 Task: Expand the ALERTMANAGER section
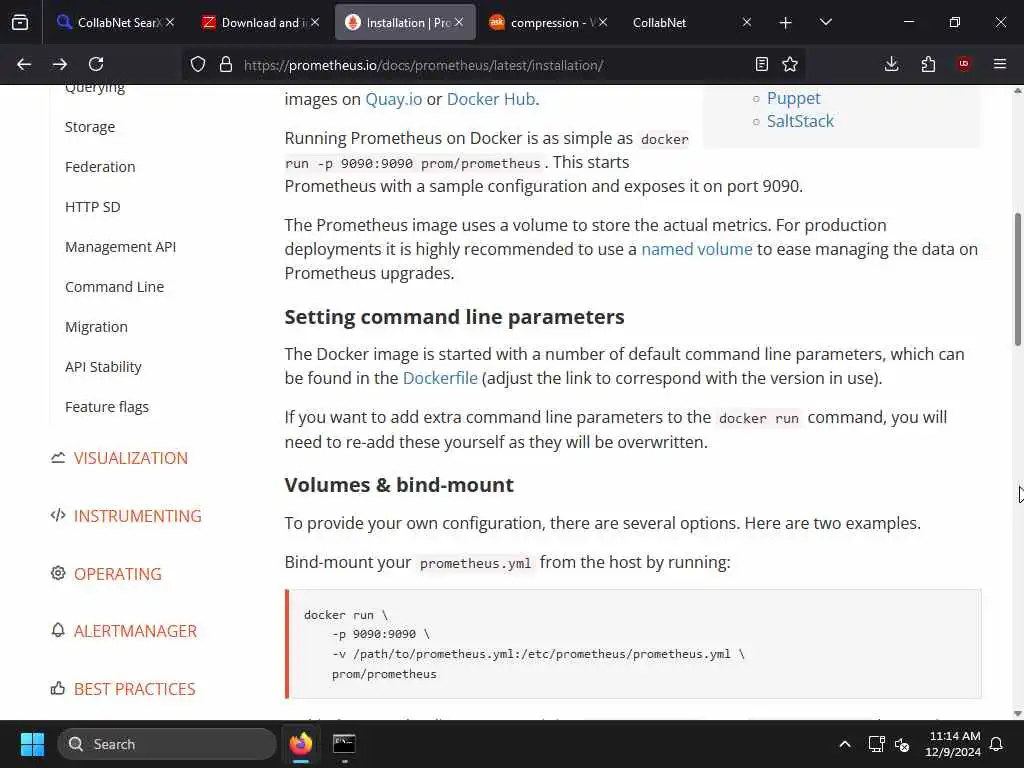[x=135, y=631]
